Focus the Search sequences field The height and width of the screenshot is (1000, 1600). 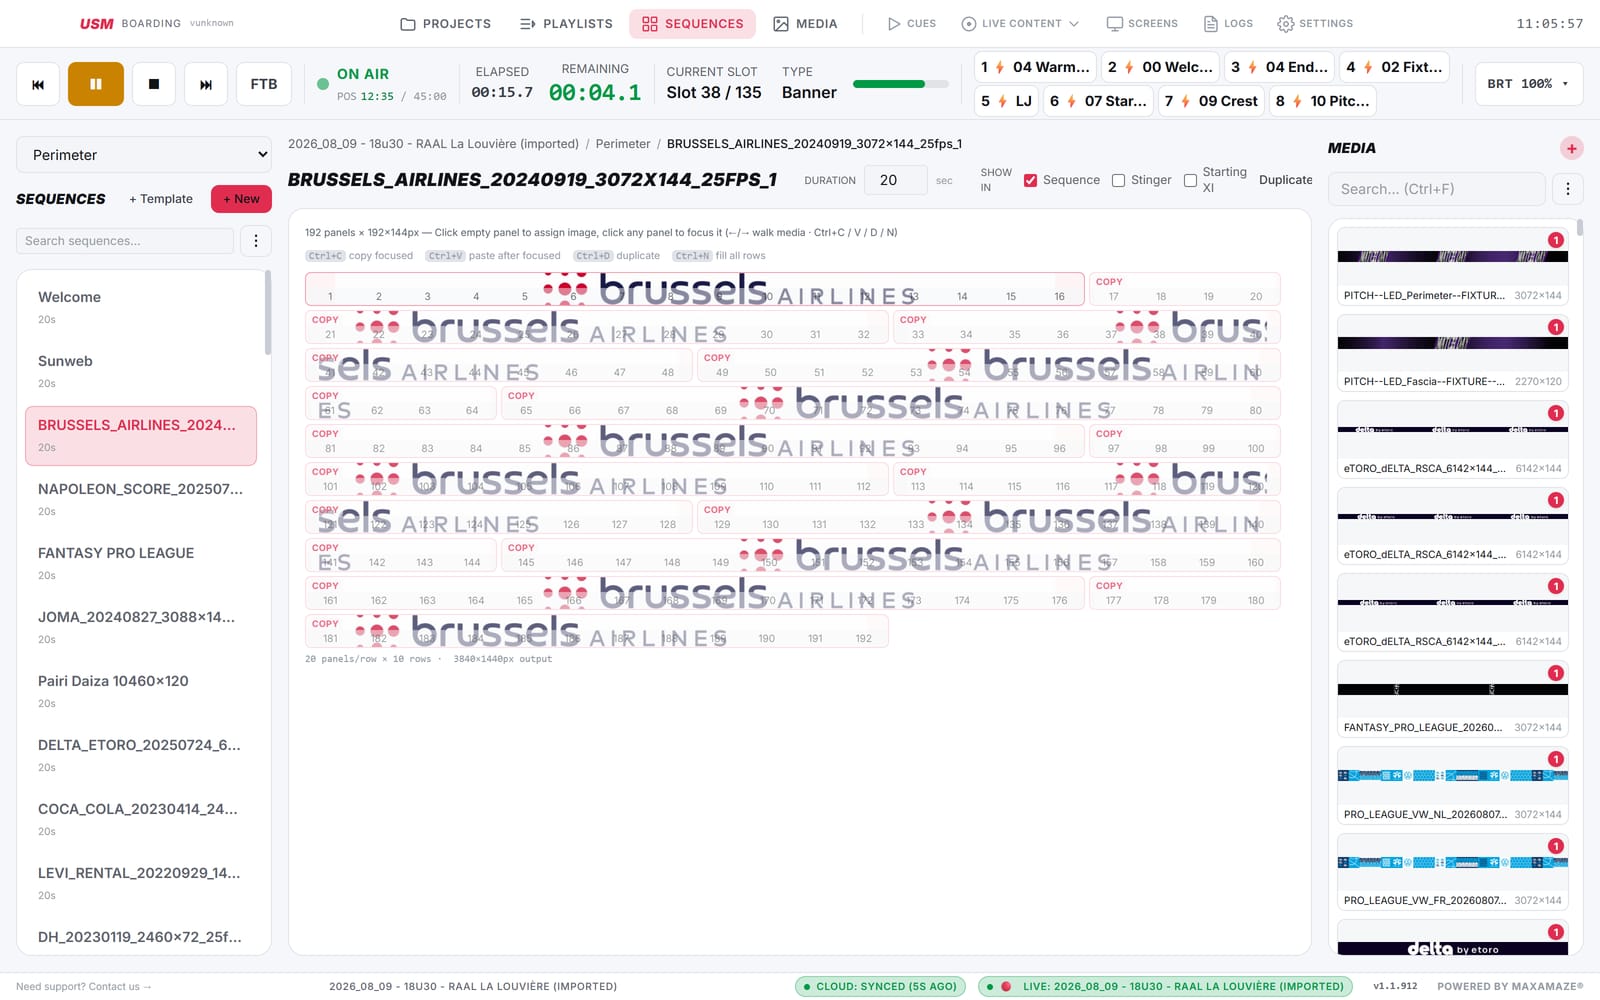125,241
